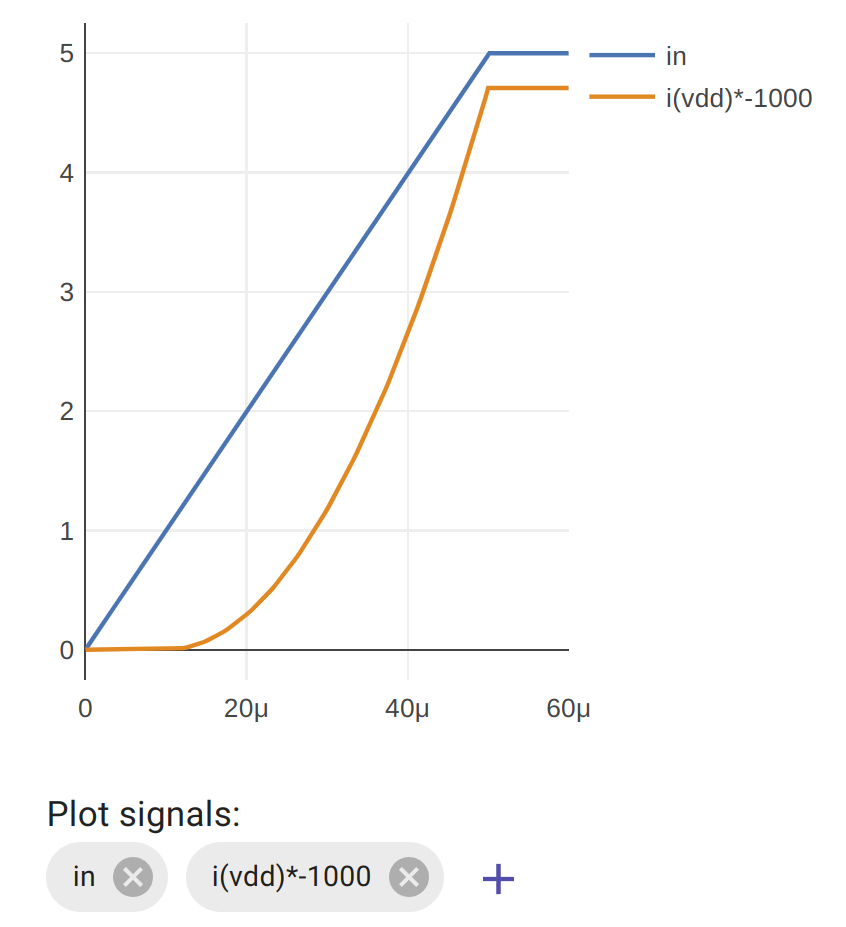Click the i(vdd)*-1000 chip label
The height and width of the screenshot is (927, 846).
click(x=291, y=876)
